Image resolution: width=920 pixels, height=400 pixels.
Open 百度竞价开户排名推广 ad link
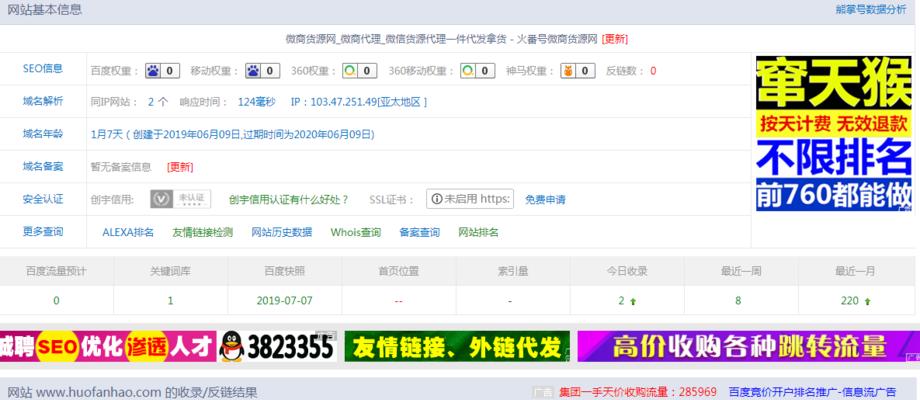point(813,392)
